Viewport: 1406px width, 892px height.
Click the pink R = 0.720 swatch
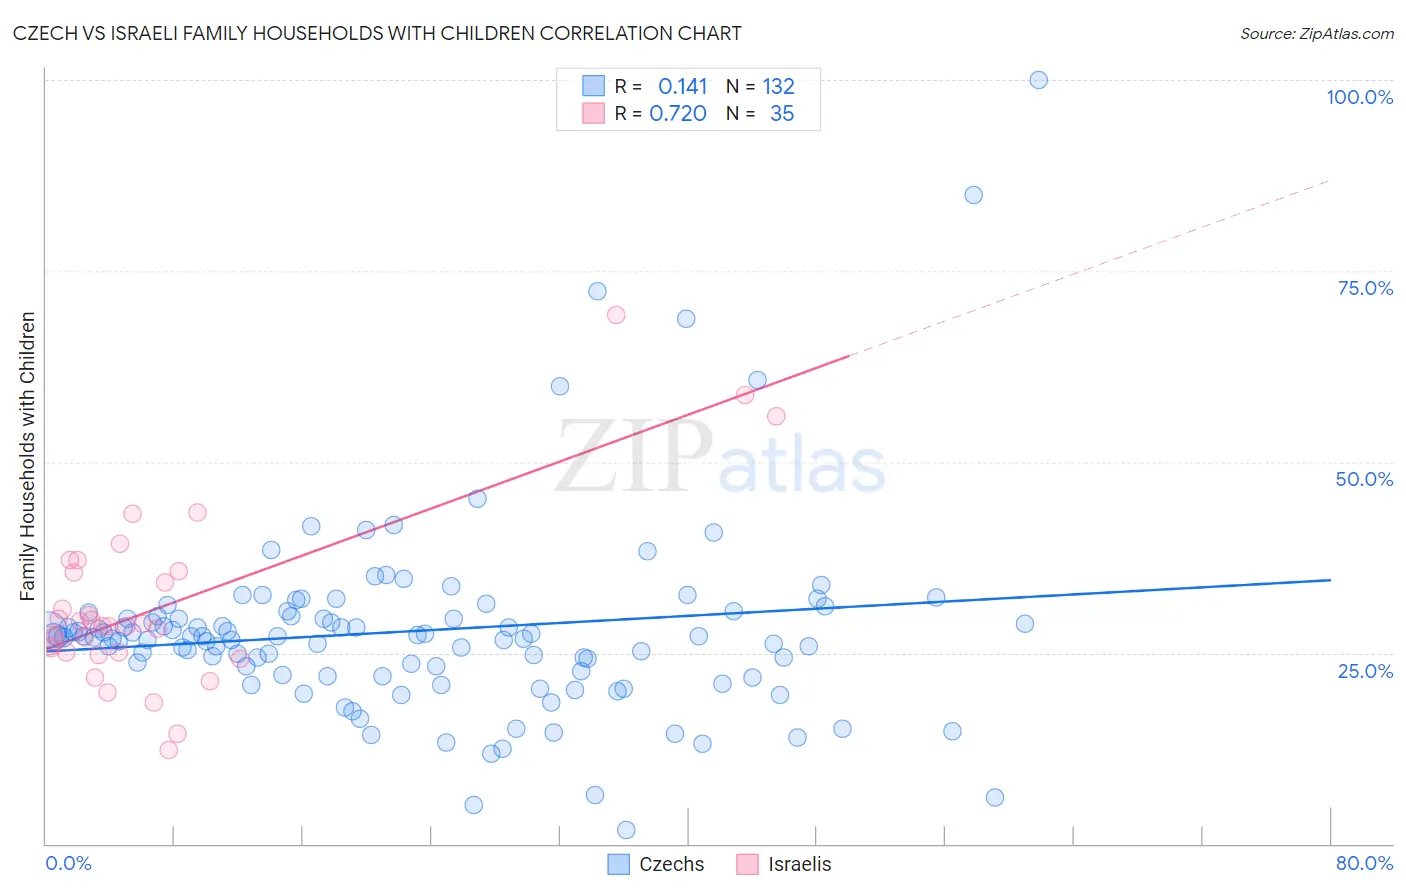pos(593,113)
